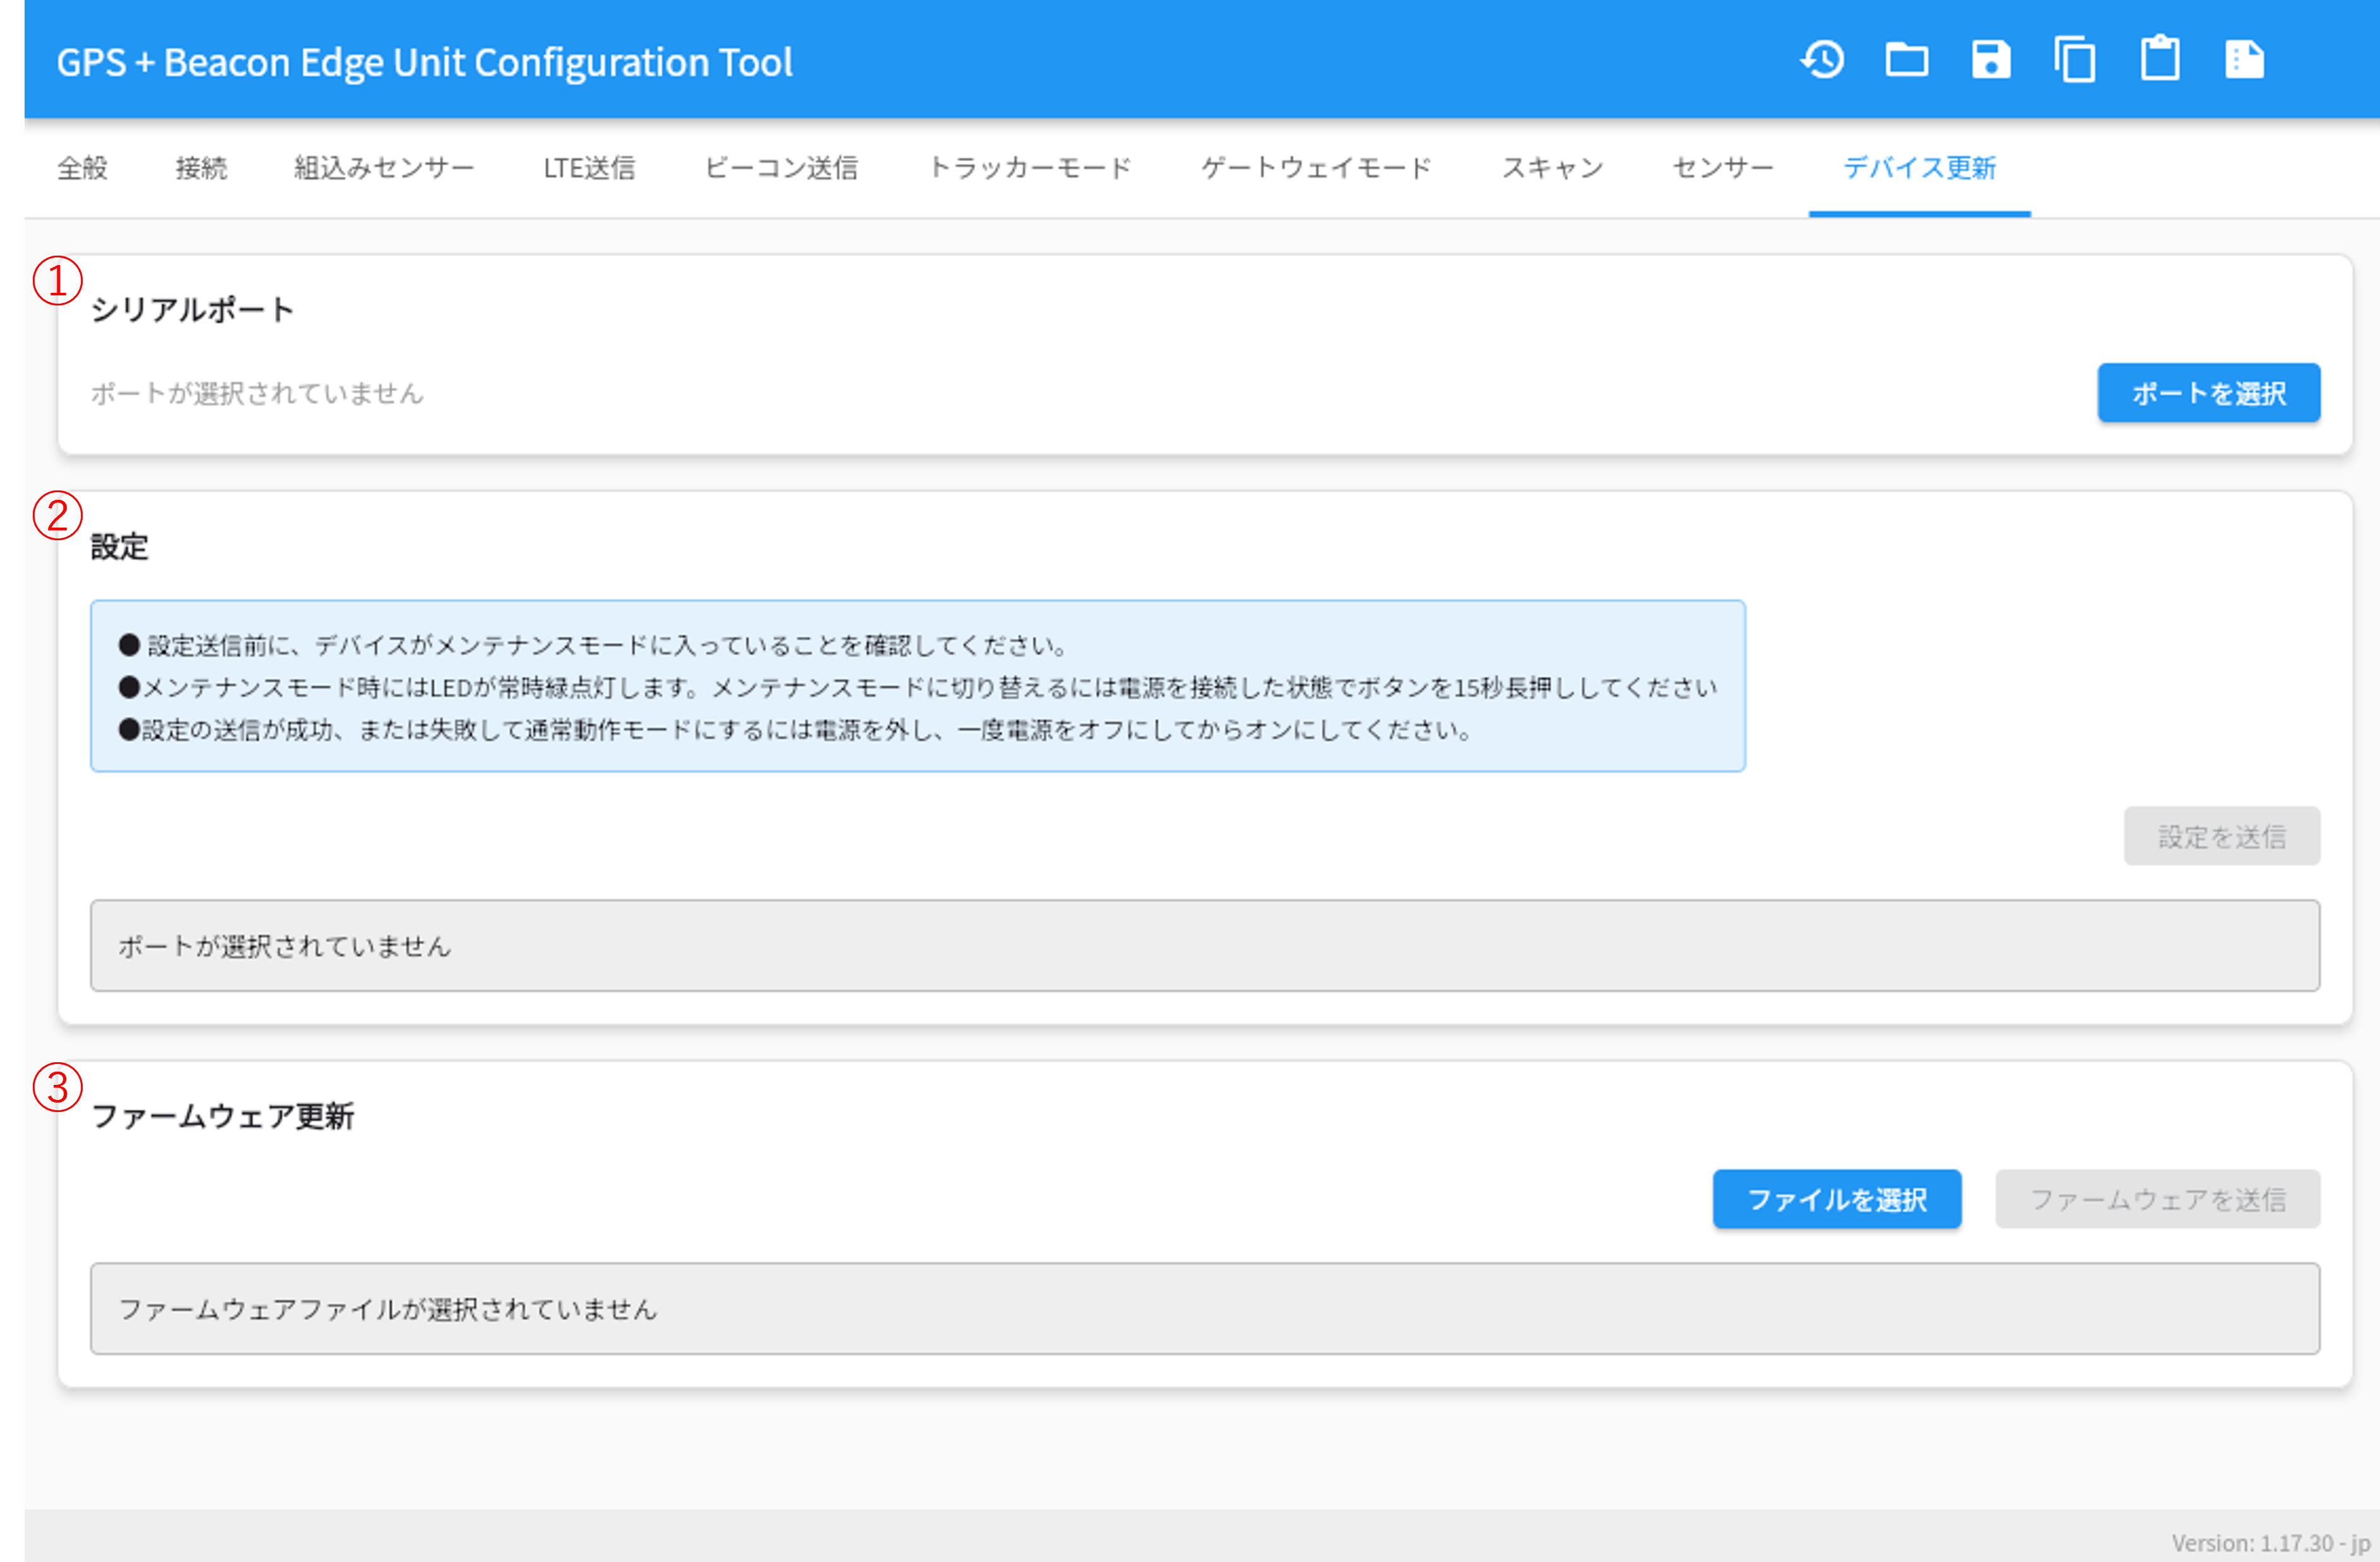Click the 設定を送信 button
Viewport: 2380px width, 1562px height.
(x=2222, y=836)
